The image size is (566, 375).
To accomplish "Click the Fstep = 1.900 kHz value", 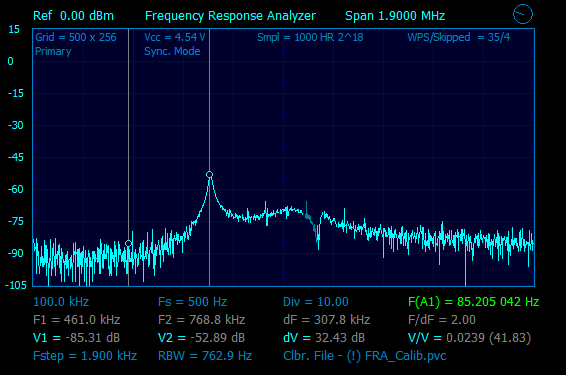I will 85,356.
